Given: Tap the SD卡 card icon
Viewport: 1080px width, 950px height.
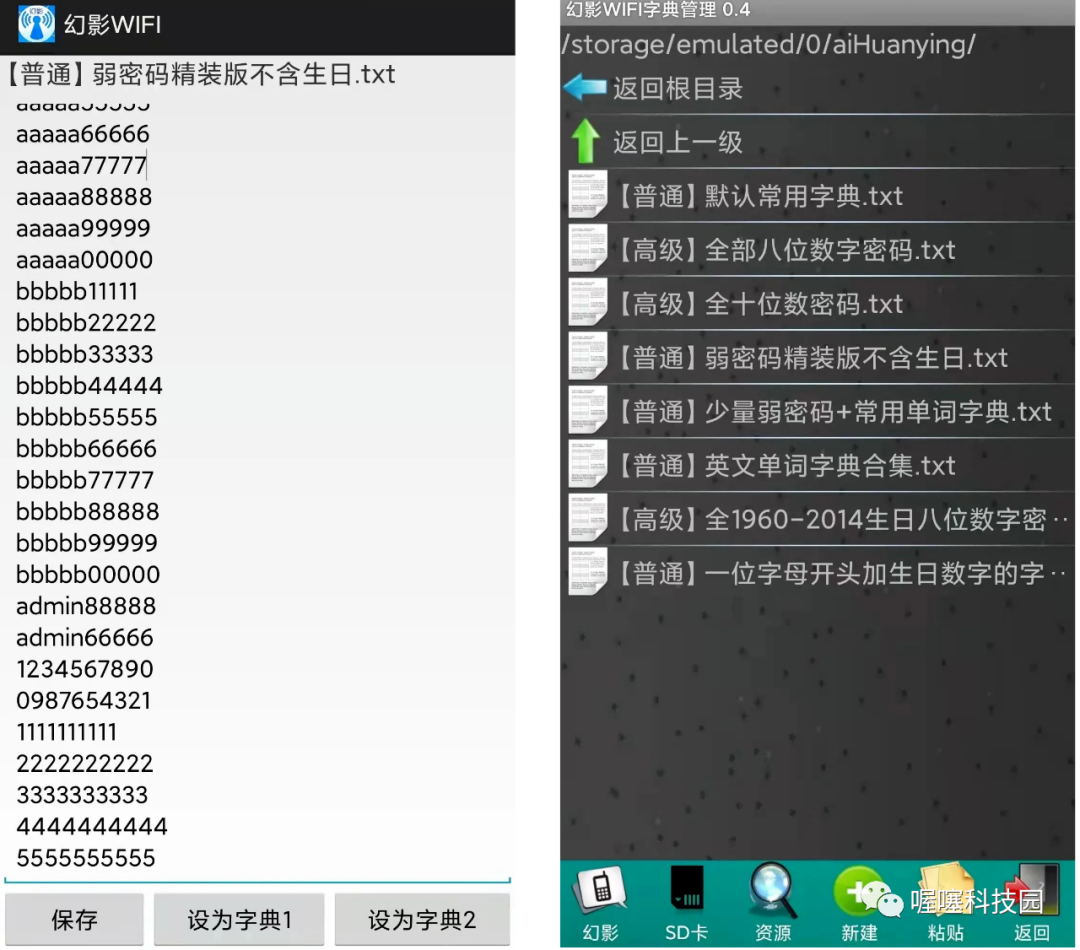Looking at the screenshot, I should [687, 889].
